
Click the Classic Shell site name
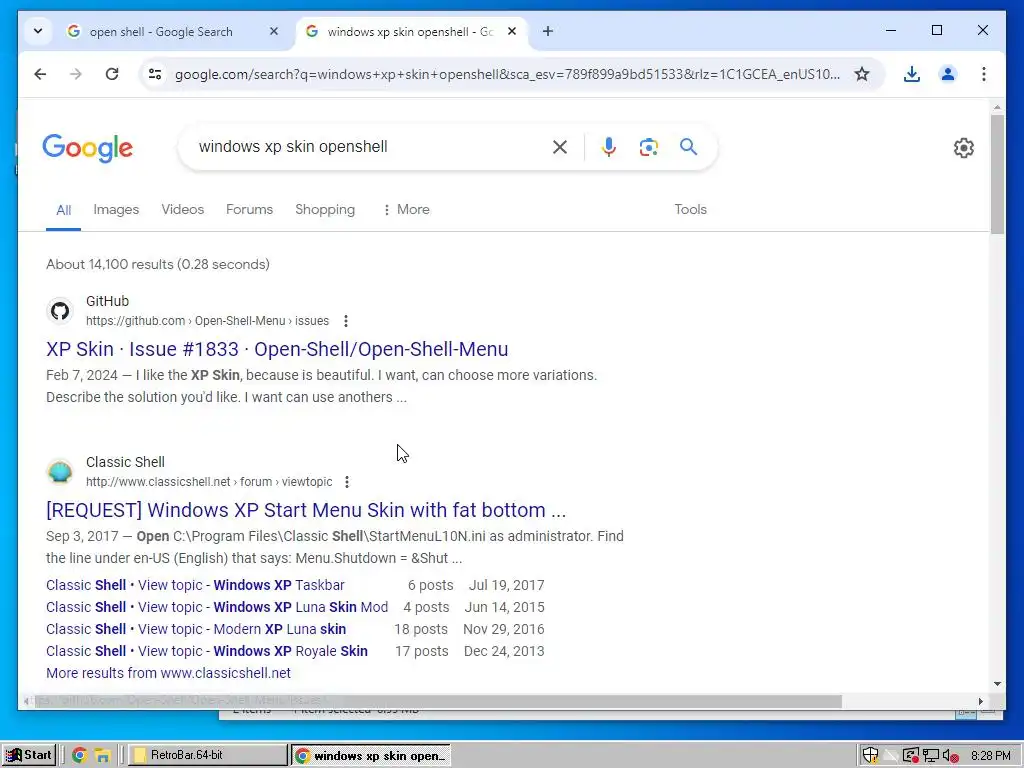125,462
